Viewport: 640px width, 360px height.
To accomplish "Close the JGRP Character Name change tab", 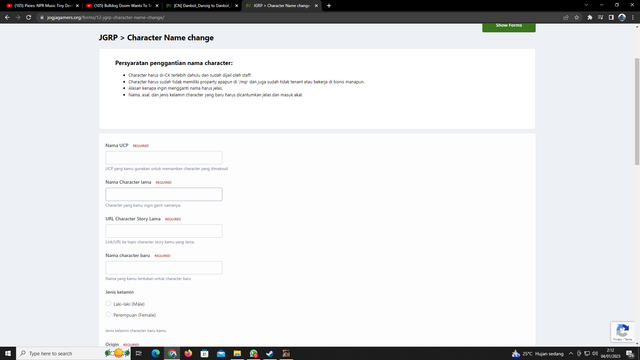I will tap(316, 6).
